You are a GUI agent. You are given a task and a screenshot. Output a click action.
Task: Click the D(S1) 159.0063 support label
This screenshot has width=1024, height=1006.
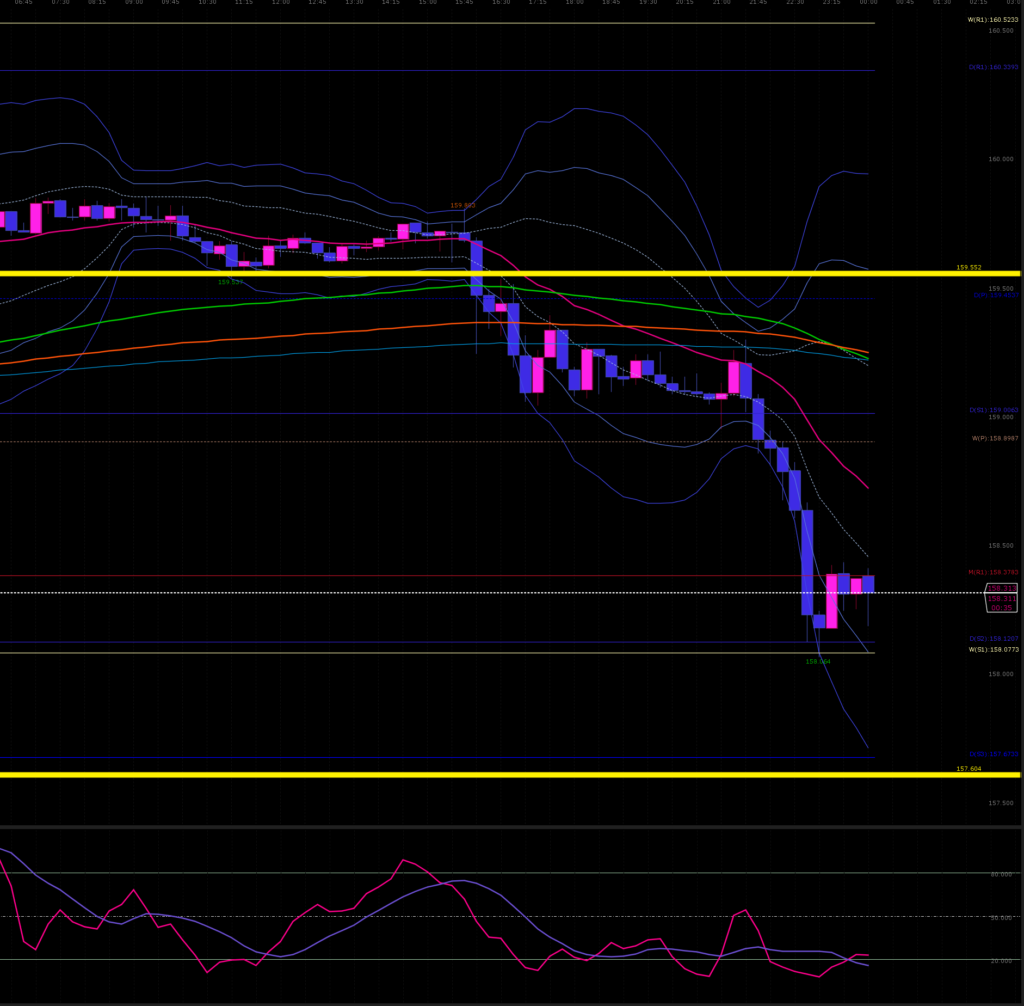pyautogui.click(x=992, y=410)
